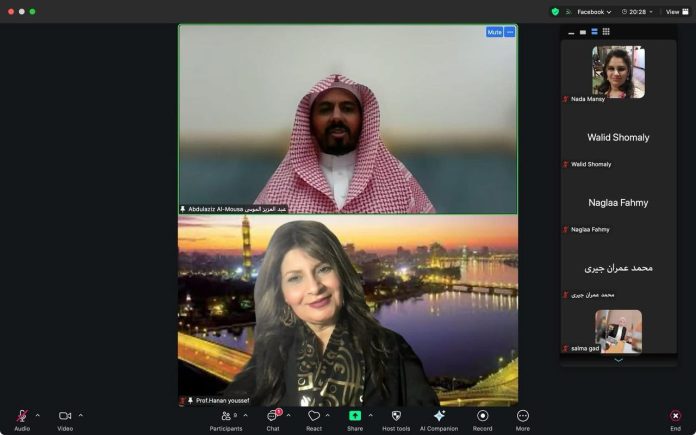Open the Chat panel
The height and width of the screenshot is (435, 696).
(272, 416)
